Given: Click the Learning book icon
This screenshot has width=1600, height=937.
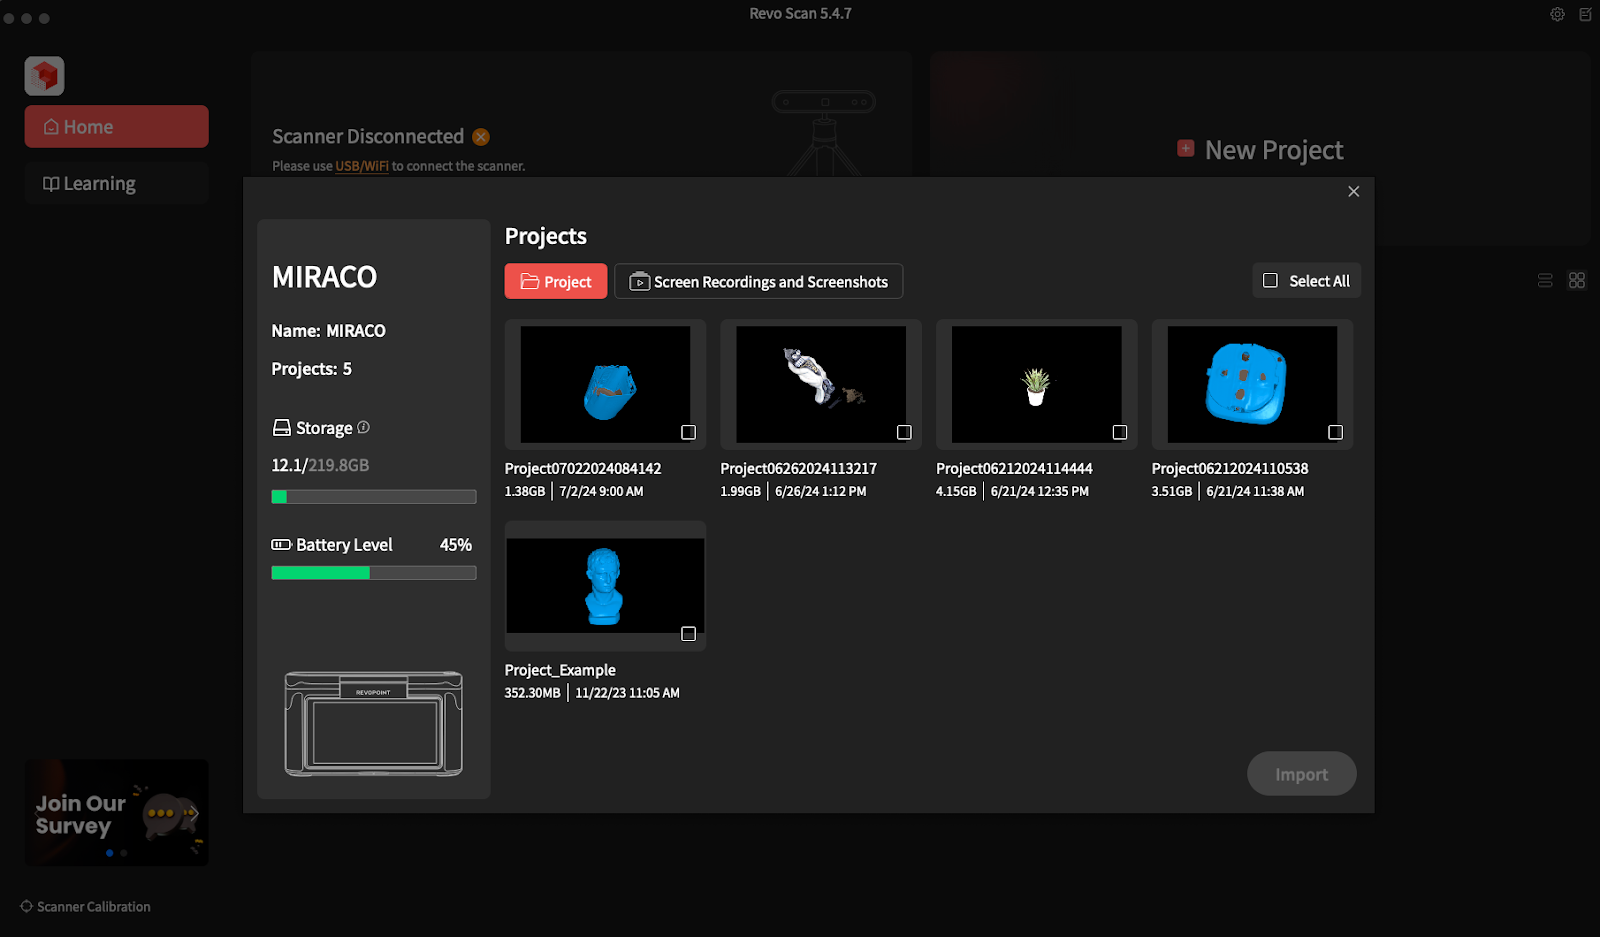Looking at the screenshot, I should tap(51, 184).
